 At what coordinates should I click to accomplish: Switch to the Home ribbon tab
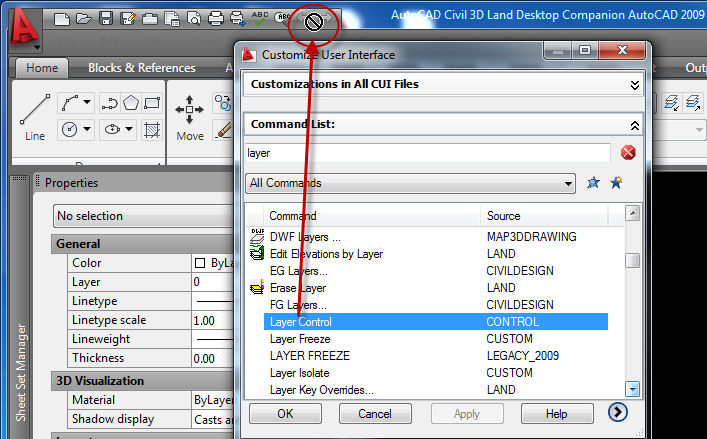pos(42,68)
